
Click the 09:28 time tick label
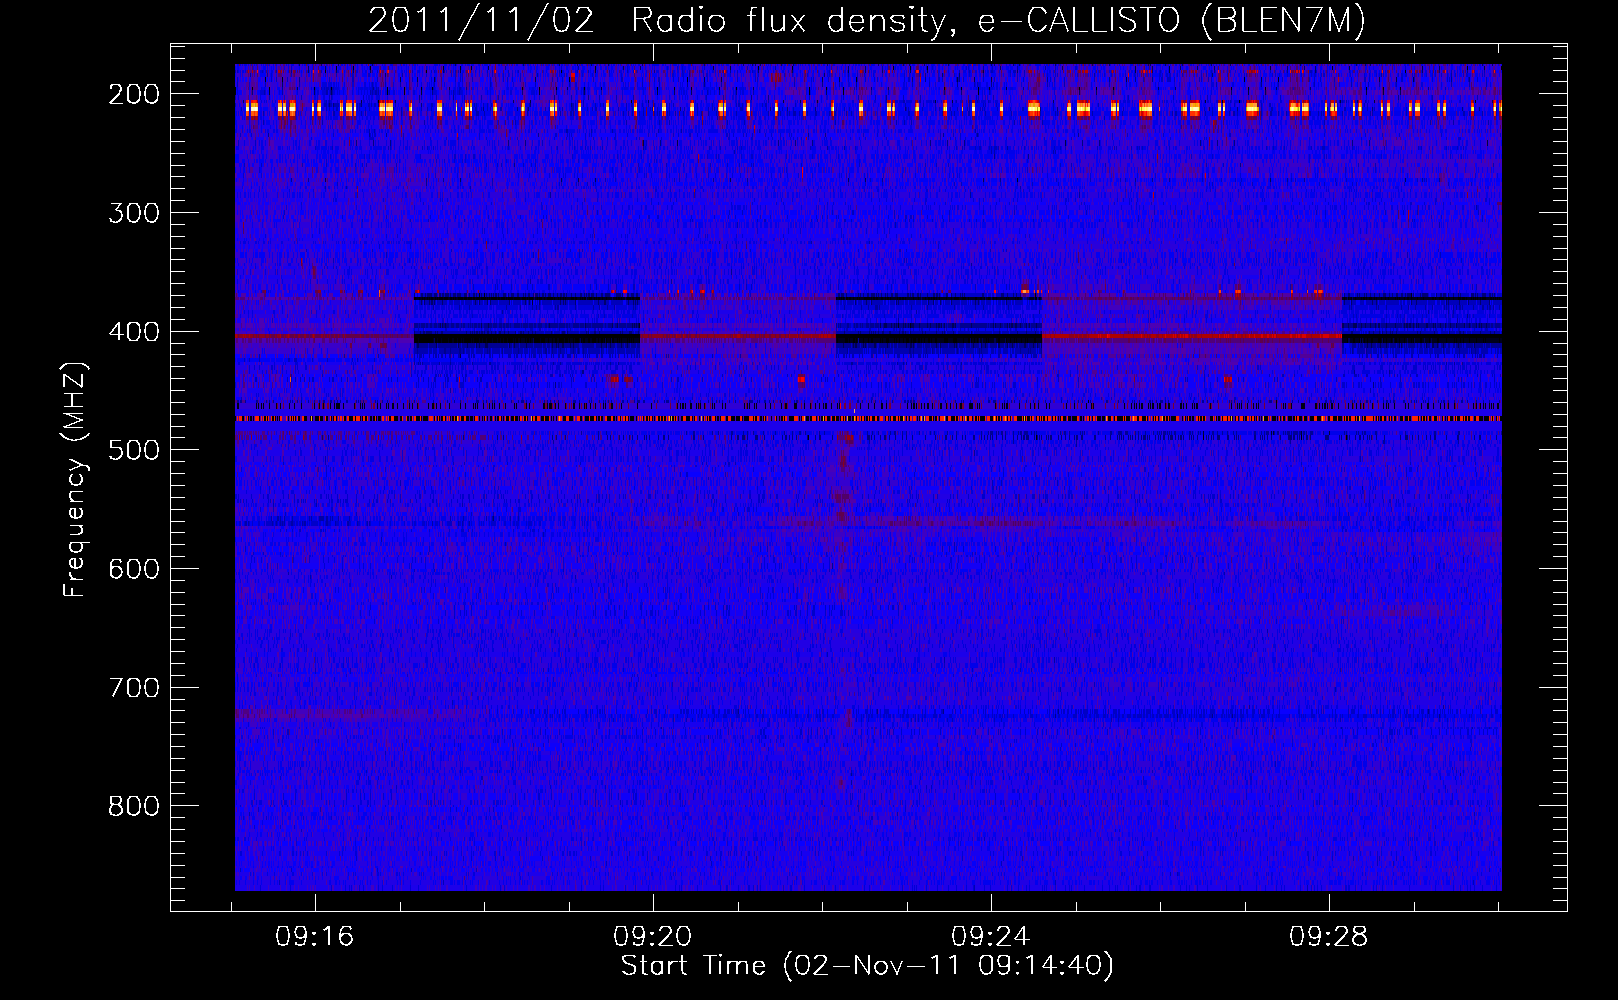(1329, 937)
